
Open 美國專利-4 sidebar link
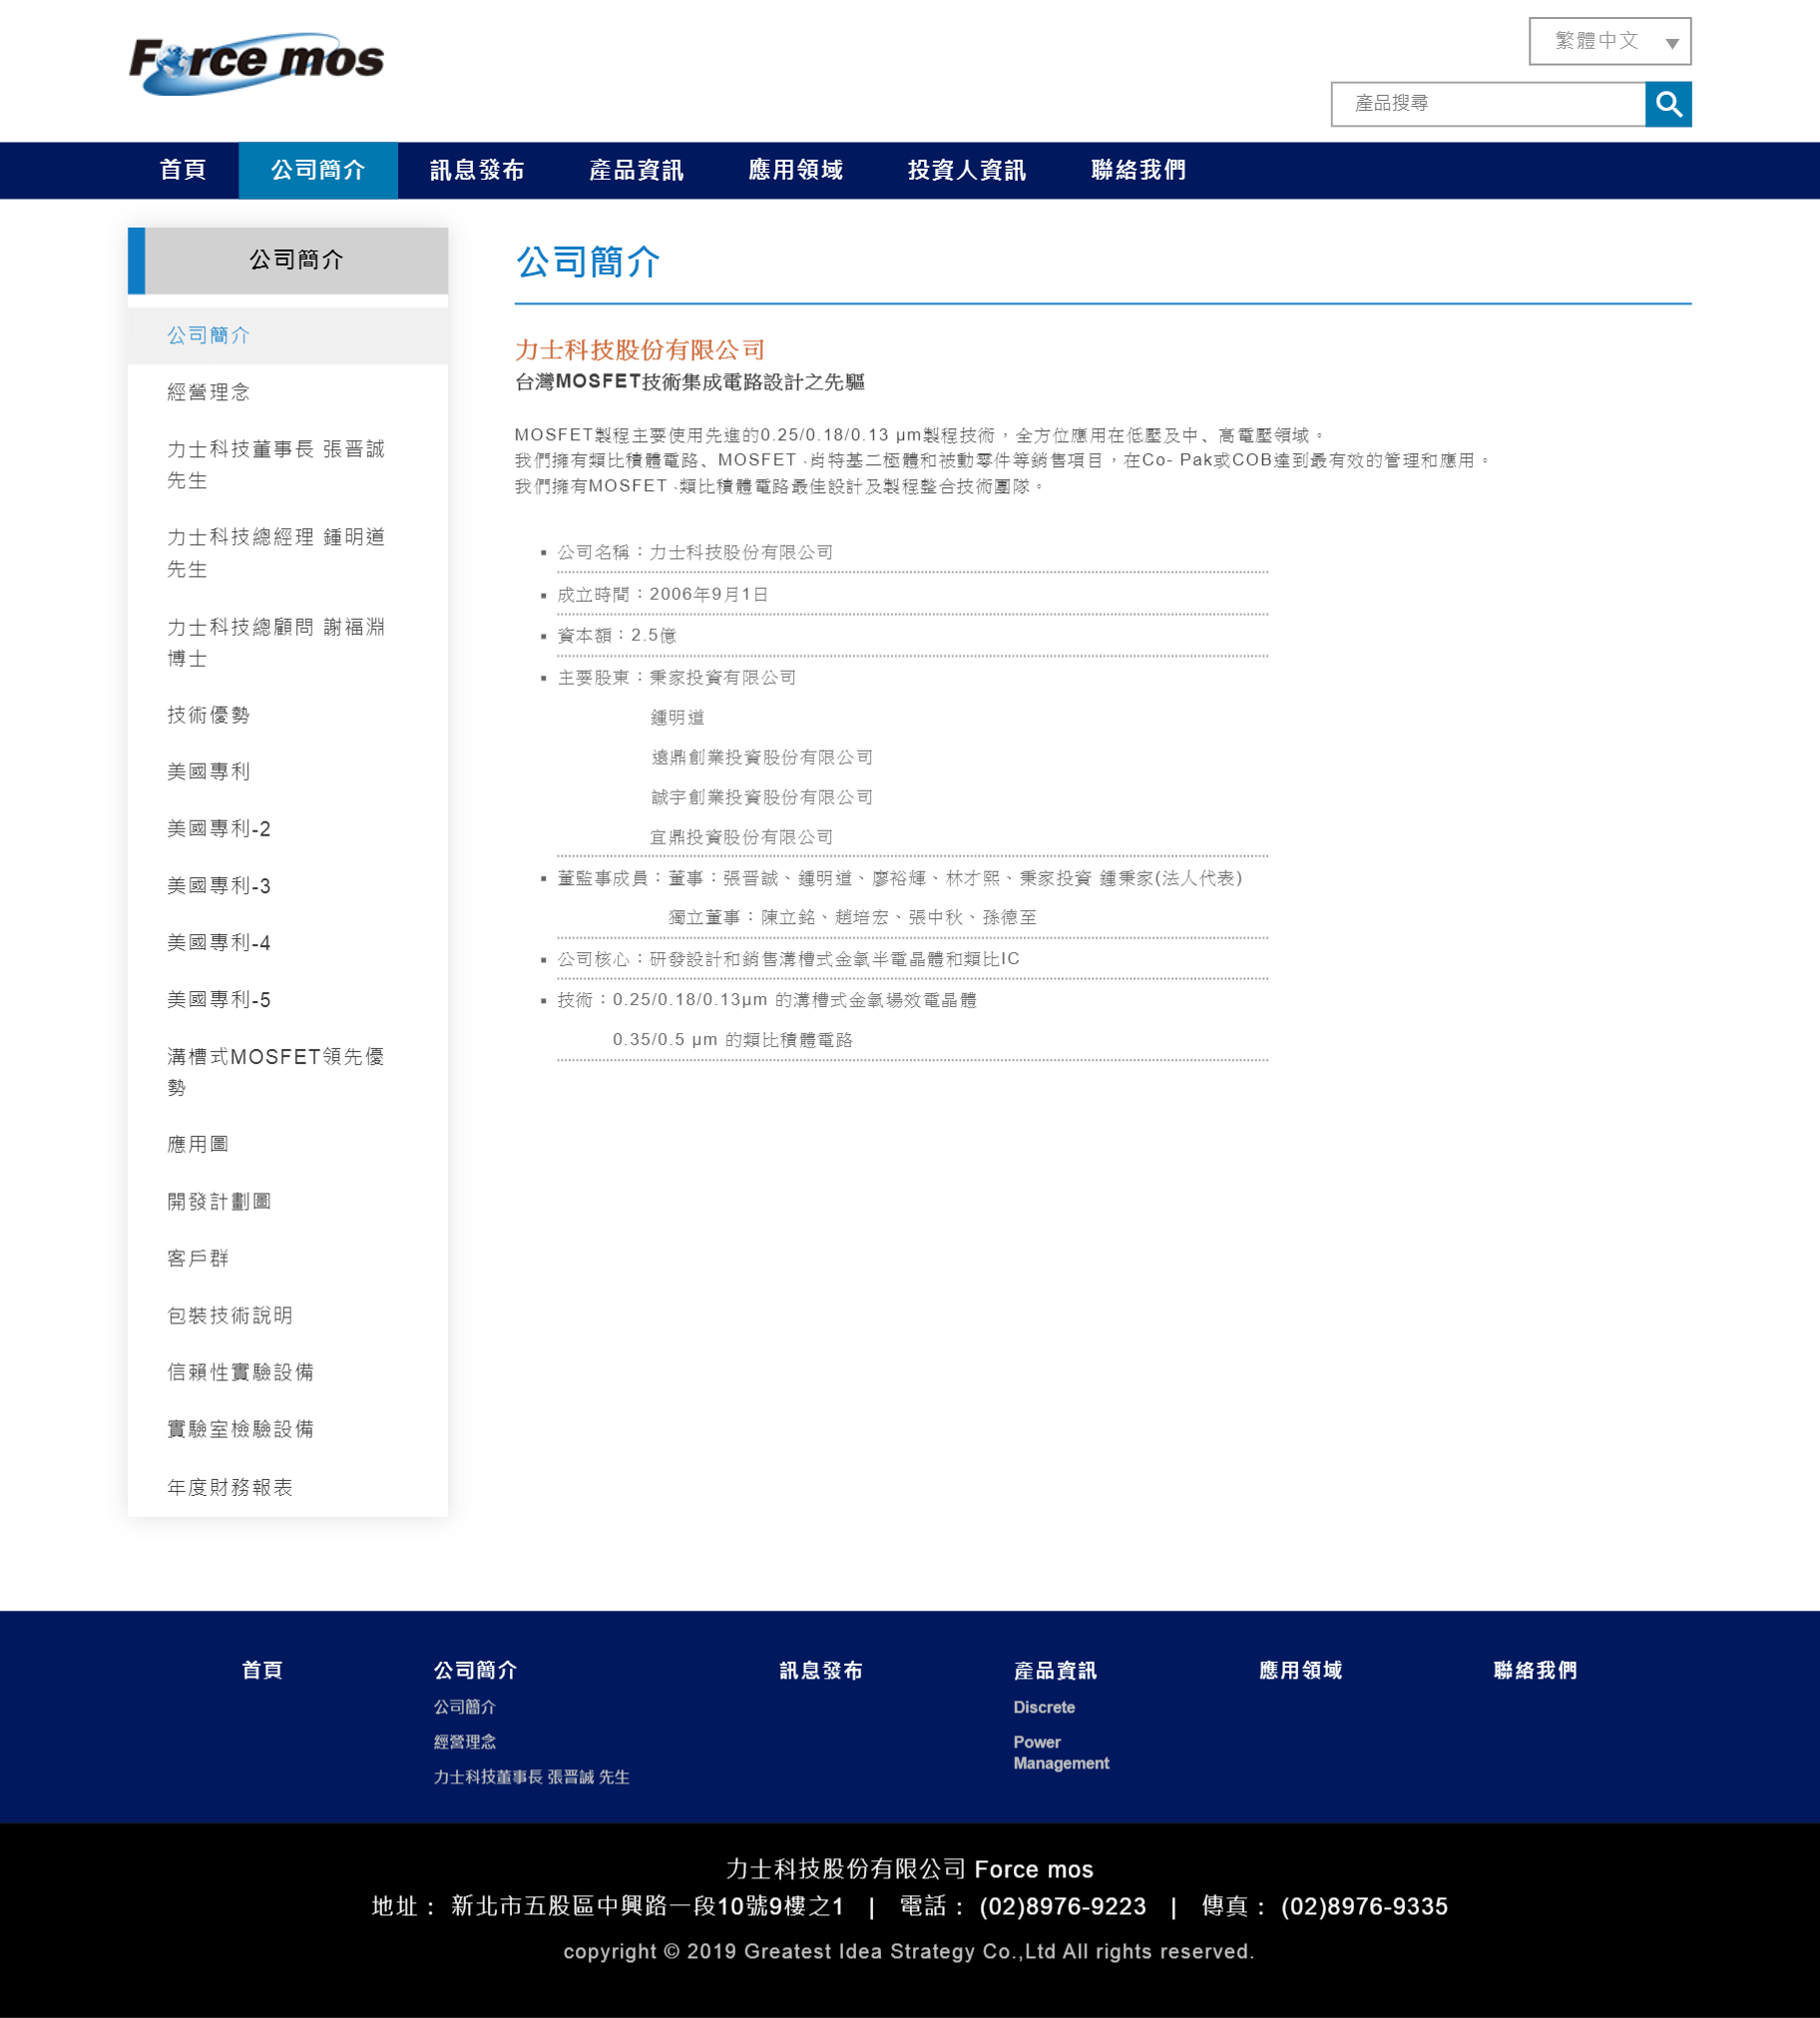(288, 943)
